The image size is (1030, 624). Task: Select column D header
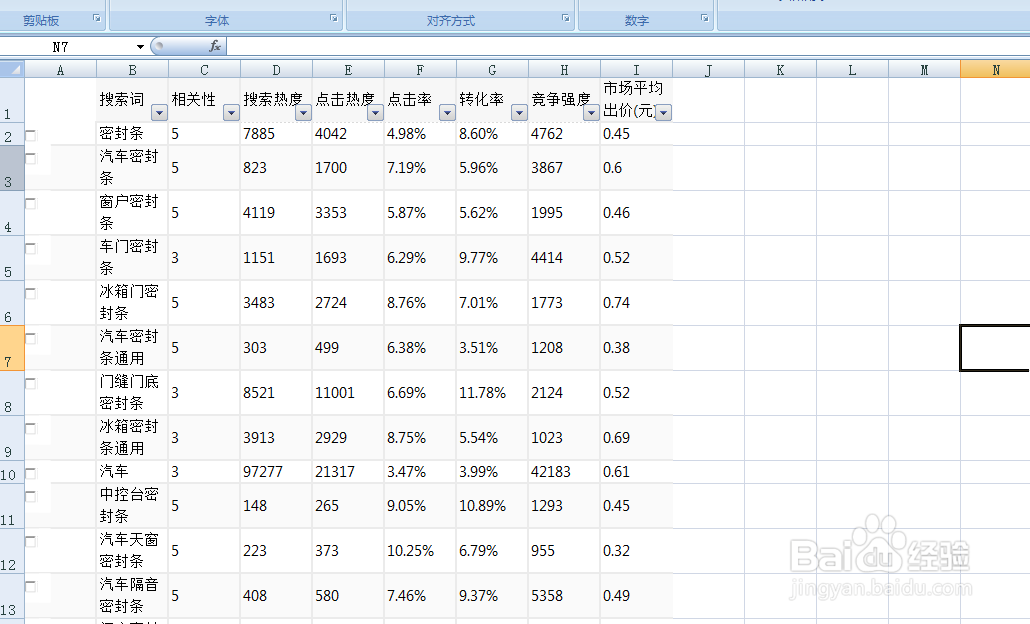point(276,70)
